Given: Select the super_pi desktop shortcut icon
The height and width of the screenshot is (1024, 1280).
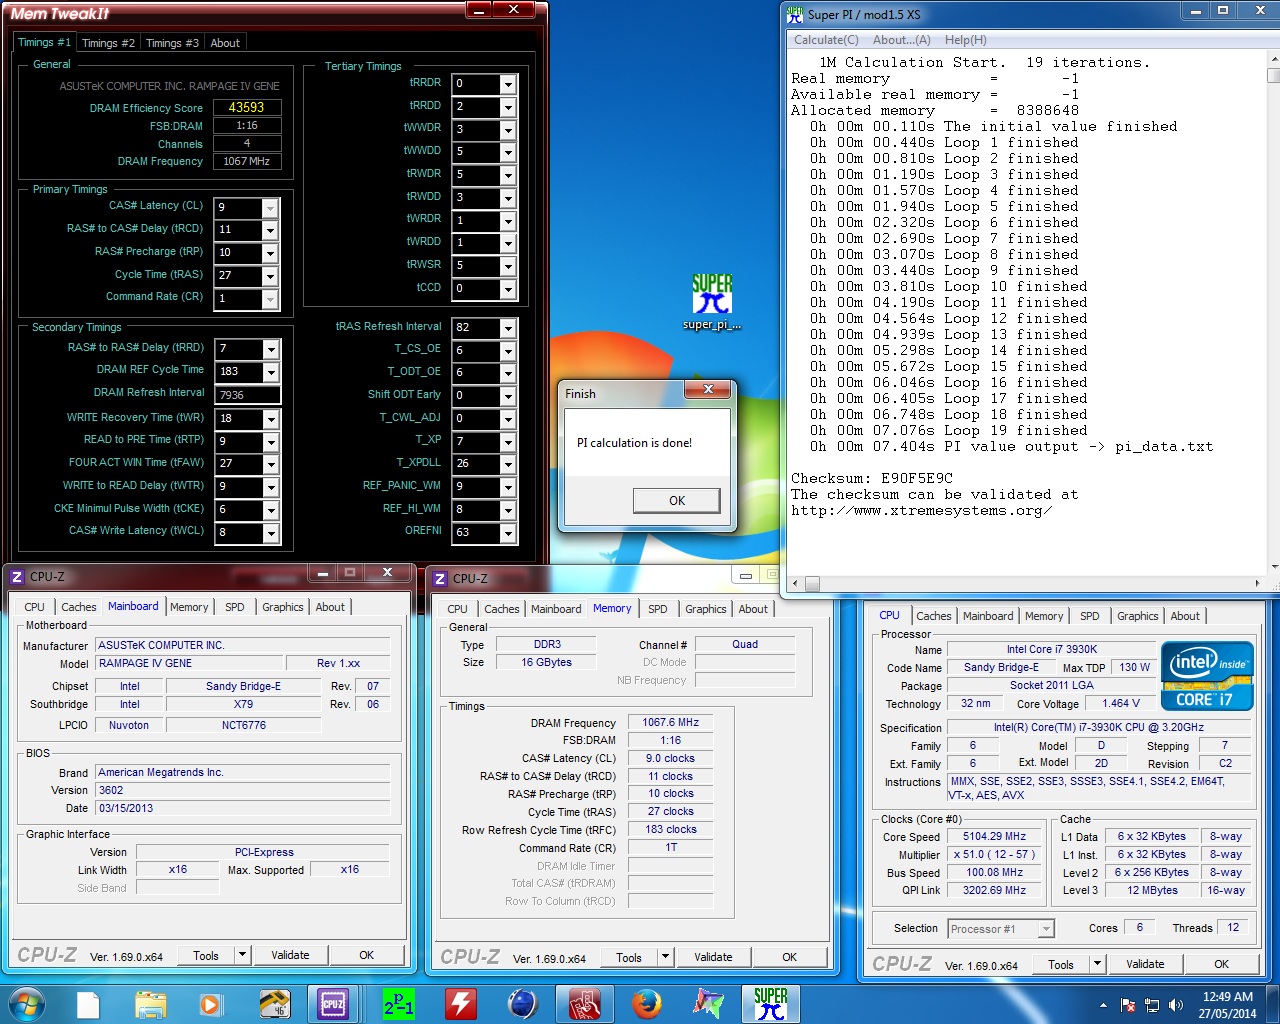Looking at the screenshot, I should (712, 302).
